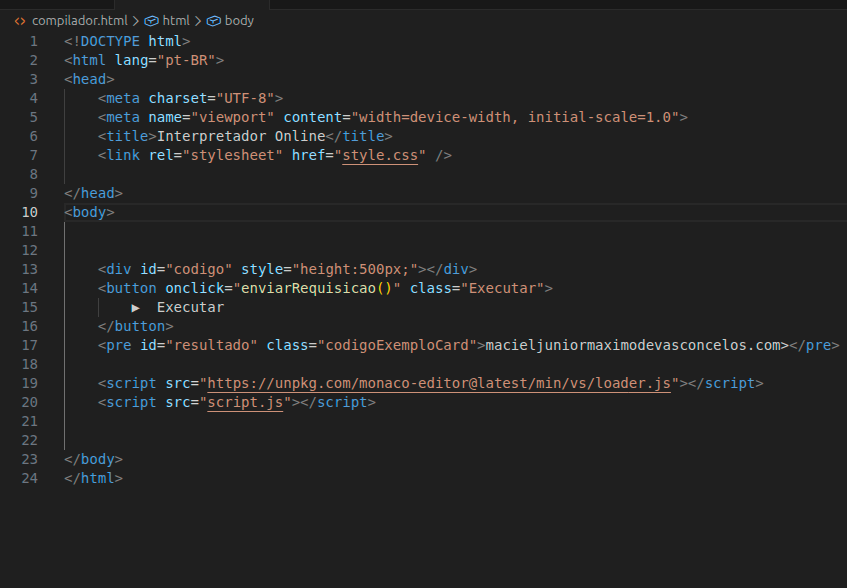Click the id="codigo" attribute

coord(186,269)
